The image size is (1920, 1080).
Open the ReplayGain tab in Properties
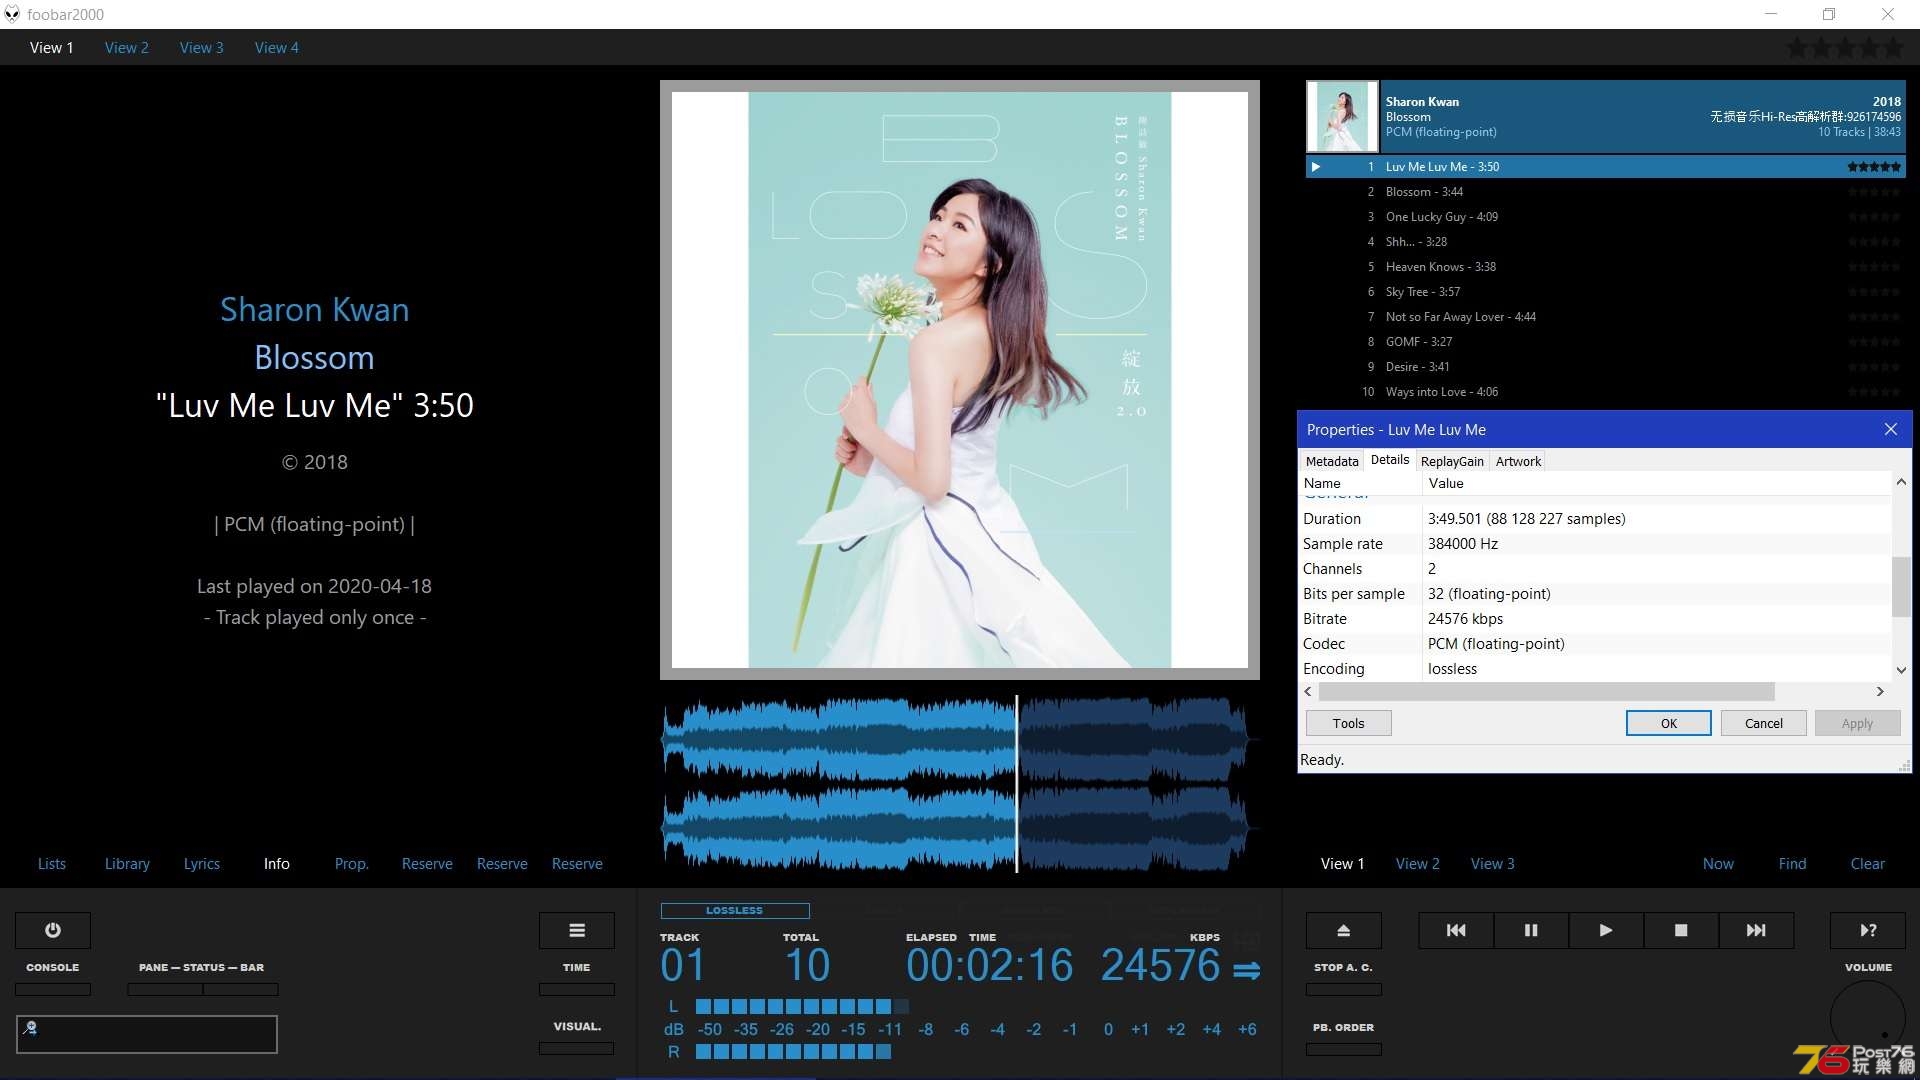tap(1452, 461)
